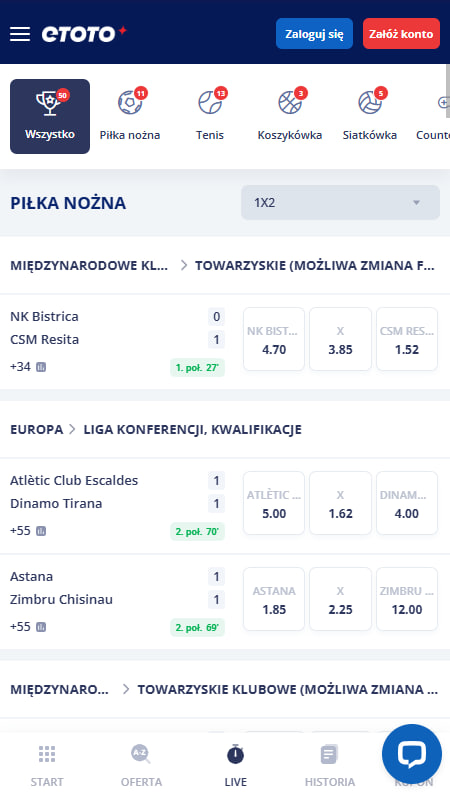Open statistics icon for Astana match
450x800 pixels.
point(41,627)
